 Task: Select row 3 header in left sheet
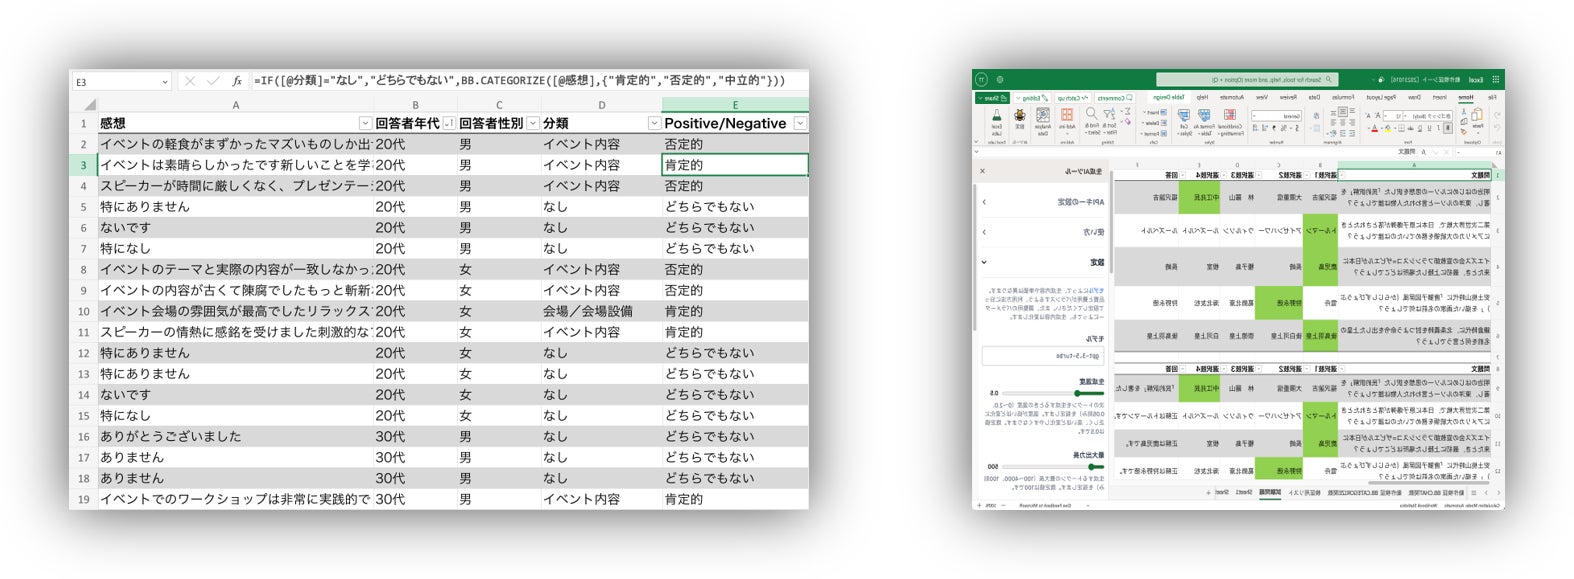(x=83, y=165)
